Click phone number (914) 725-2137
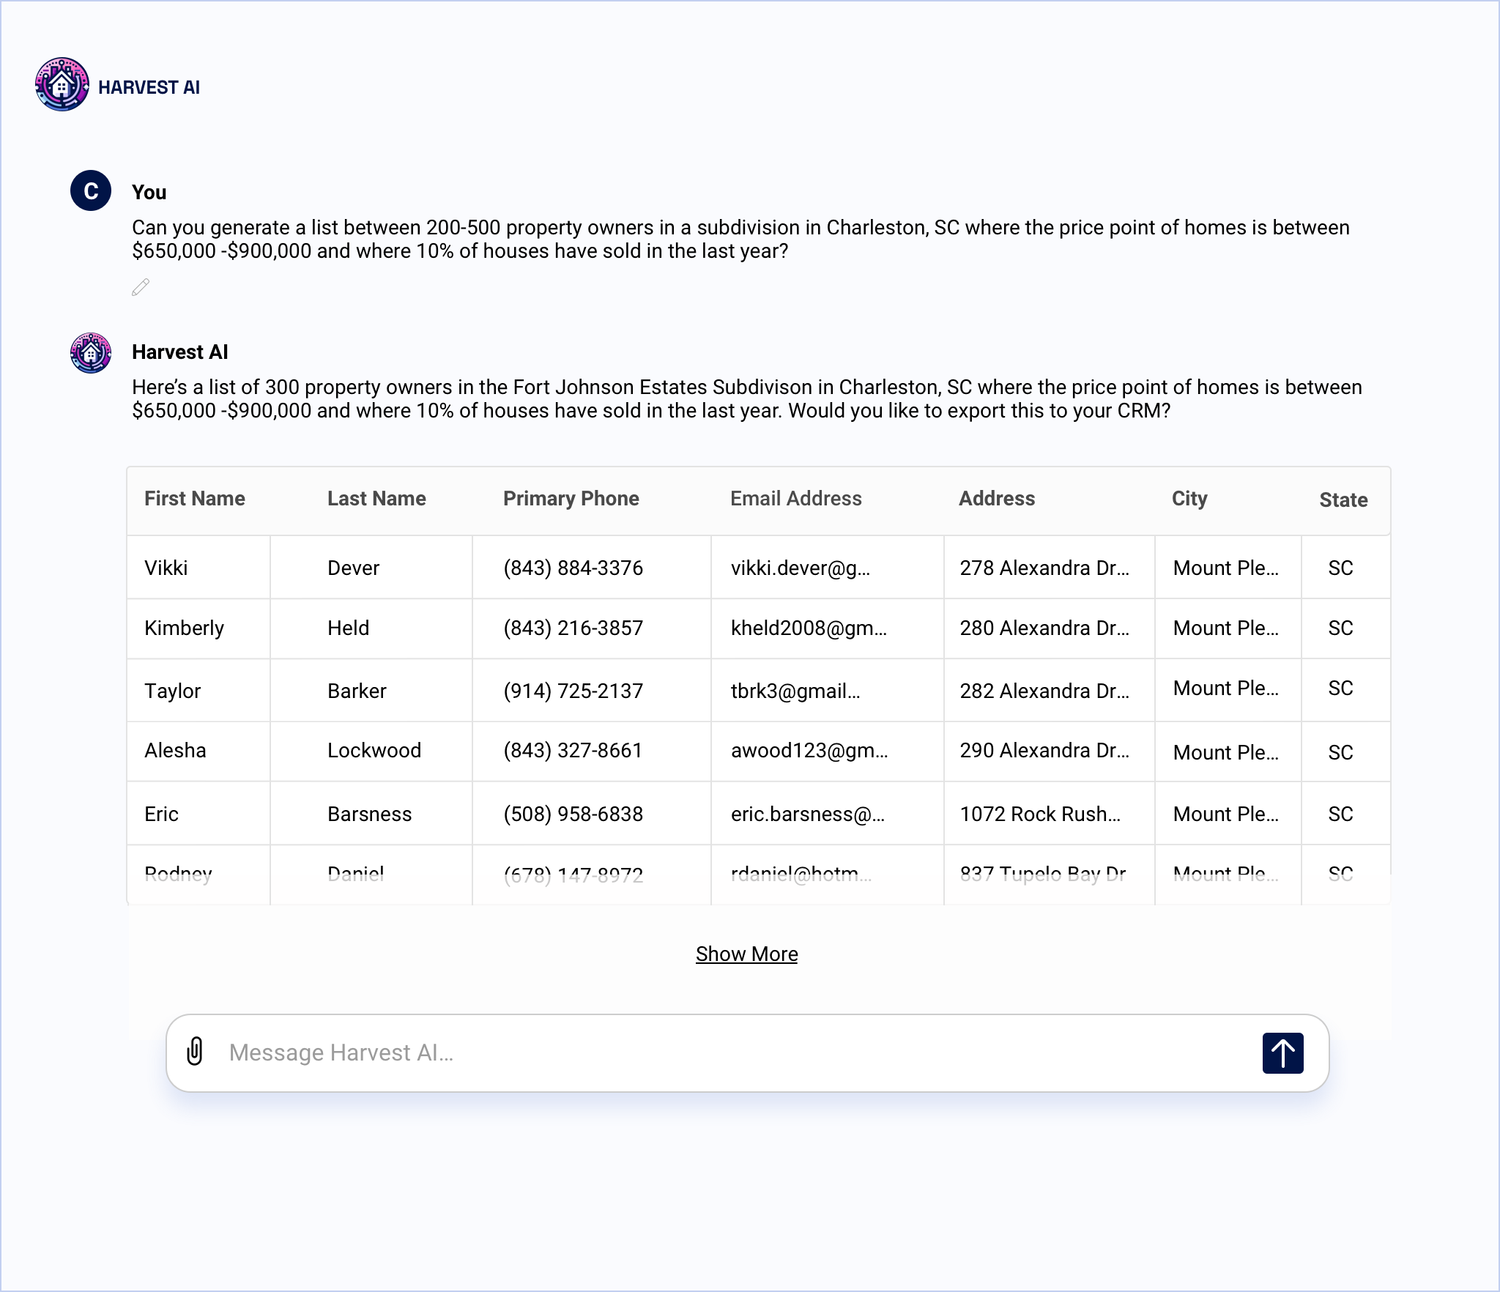This screenshot has width=1500, height=1292. click(x=573, y=691)
